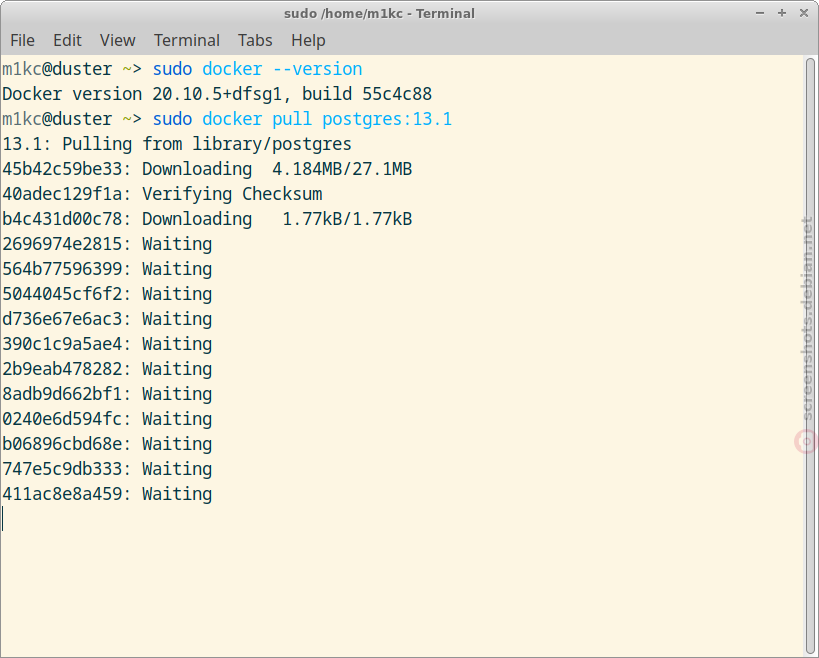Click the terminal vertical scrollbar

810,356
